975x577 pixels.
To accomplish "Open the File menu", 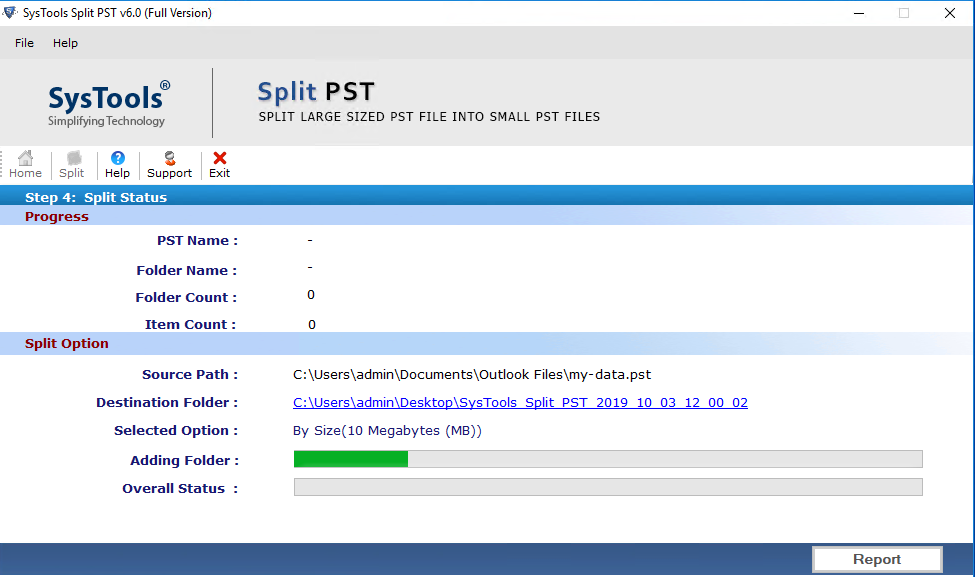I will click(x=24, y=43).
